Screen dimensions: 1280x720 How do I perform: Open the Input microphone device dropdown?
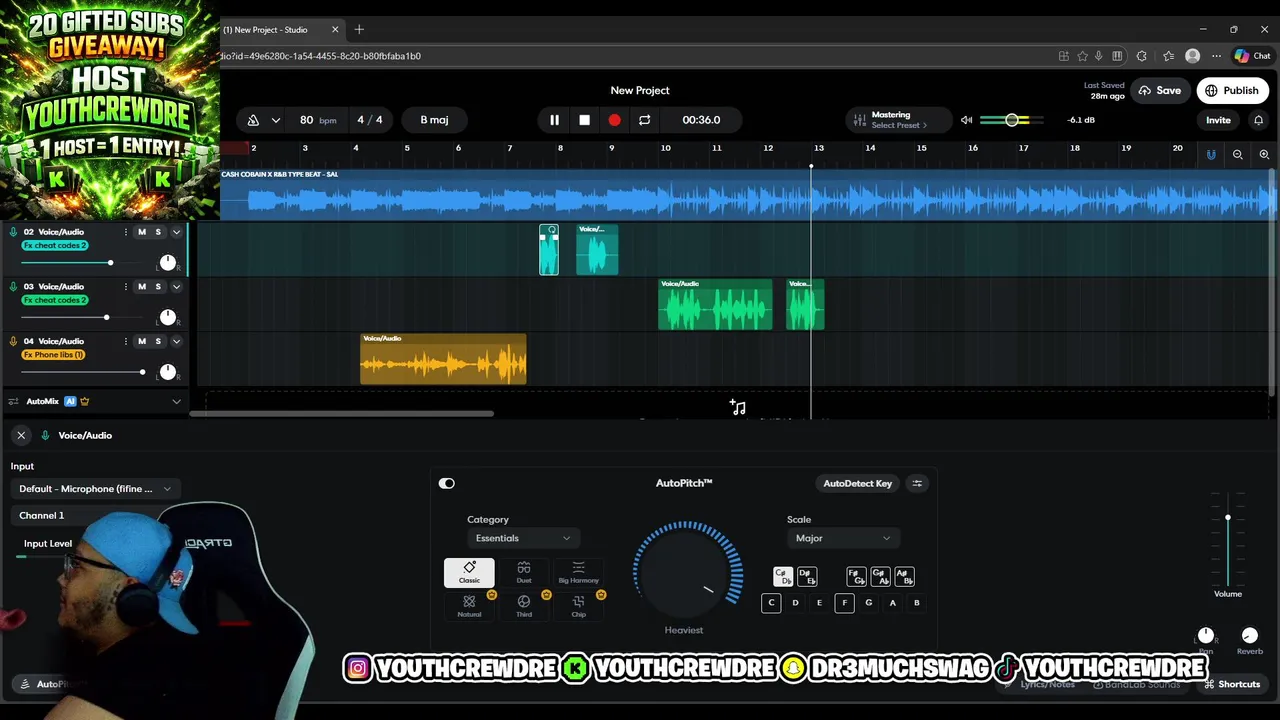coord(94,489)
